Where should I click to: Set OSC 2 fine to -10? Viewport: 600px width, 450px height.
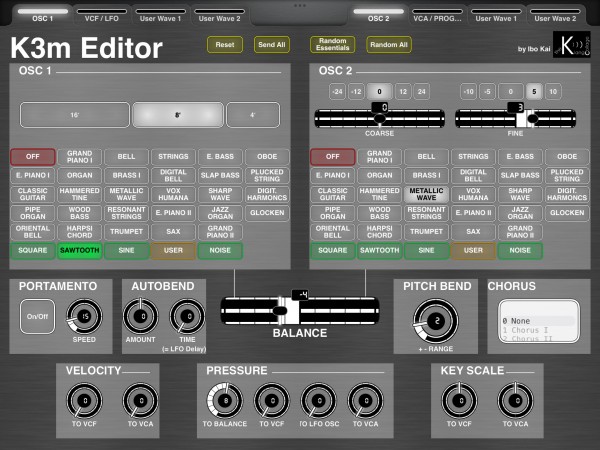(468, 92)
